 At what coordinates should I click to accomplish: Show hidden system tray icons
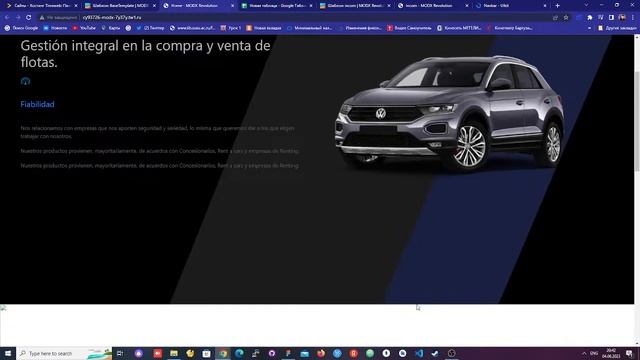584,353
